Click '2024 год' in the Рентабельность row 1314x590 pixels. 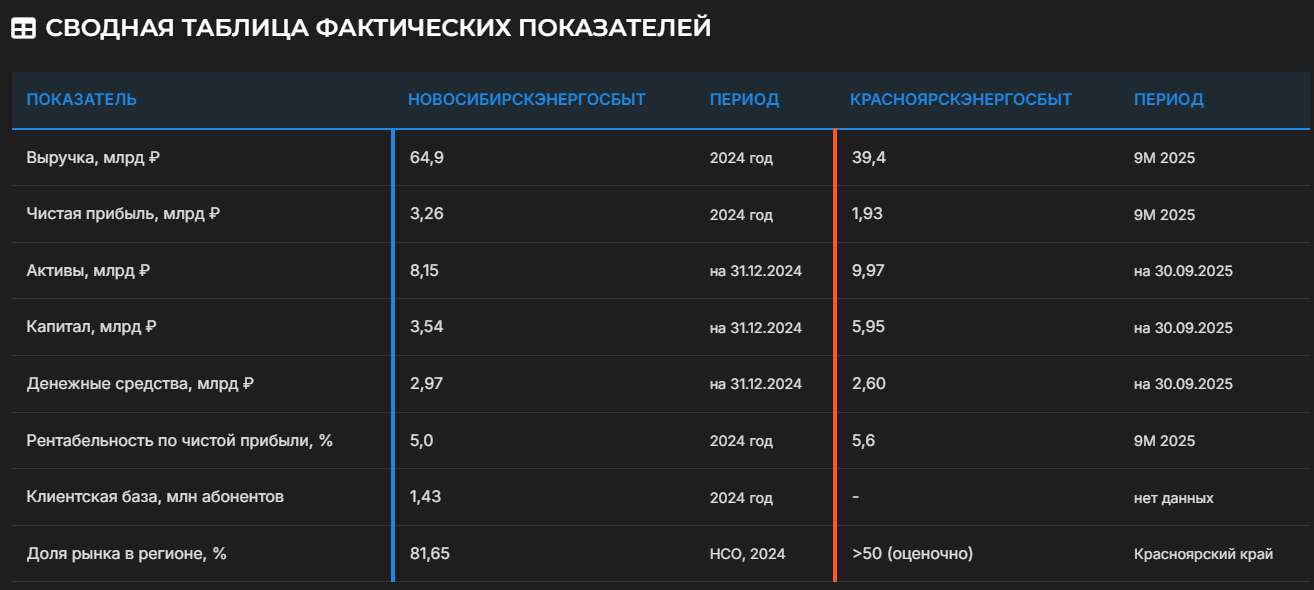coord(742,442)
